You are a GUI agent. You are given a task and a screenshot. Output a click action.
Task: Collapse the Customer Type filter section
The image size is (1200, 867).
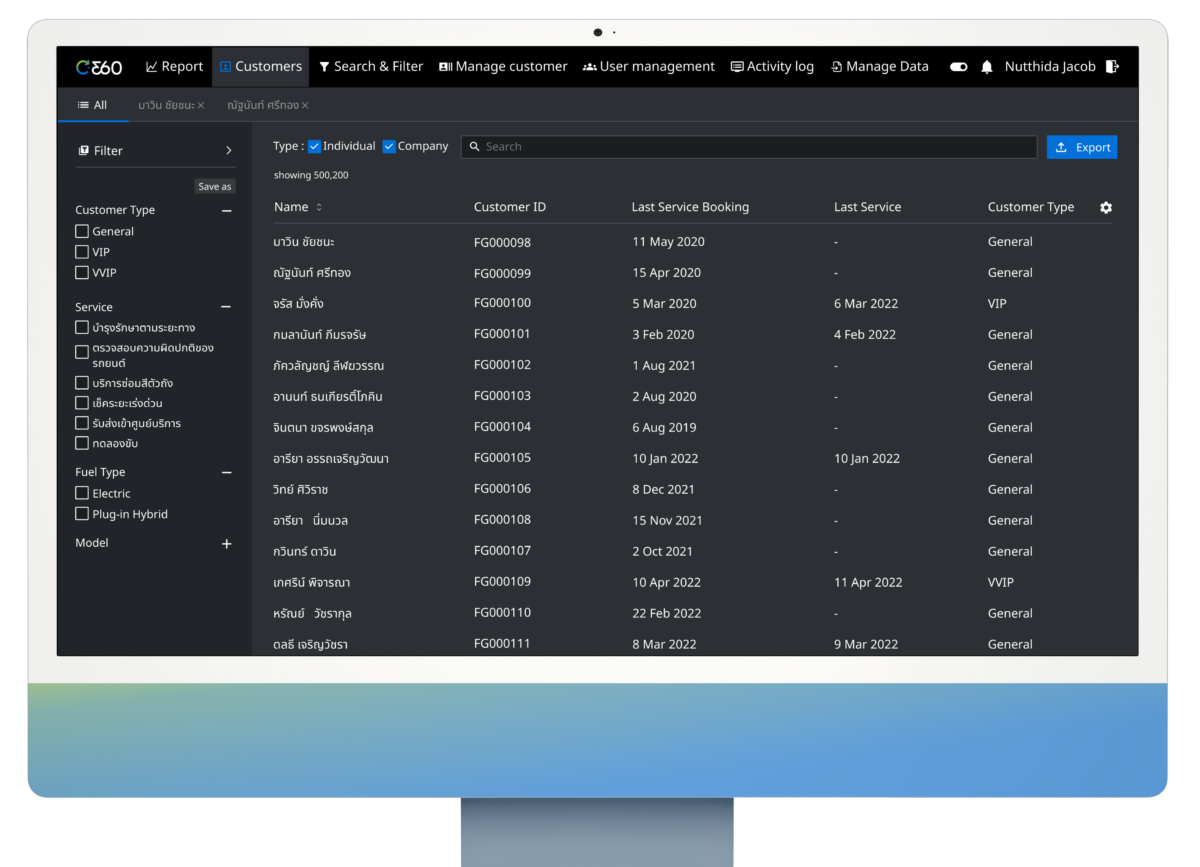point(226,211)
